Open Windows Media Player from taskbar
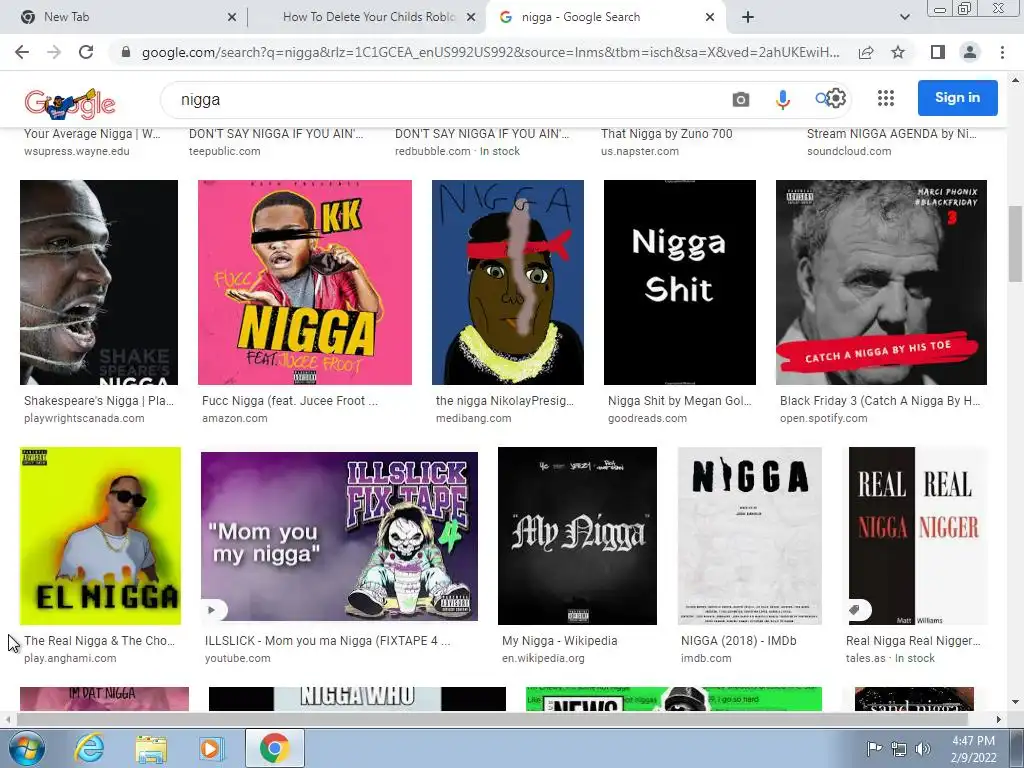This screenshot has height=768, width=1024. click(210, 748)
